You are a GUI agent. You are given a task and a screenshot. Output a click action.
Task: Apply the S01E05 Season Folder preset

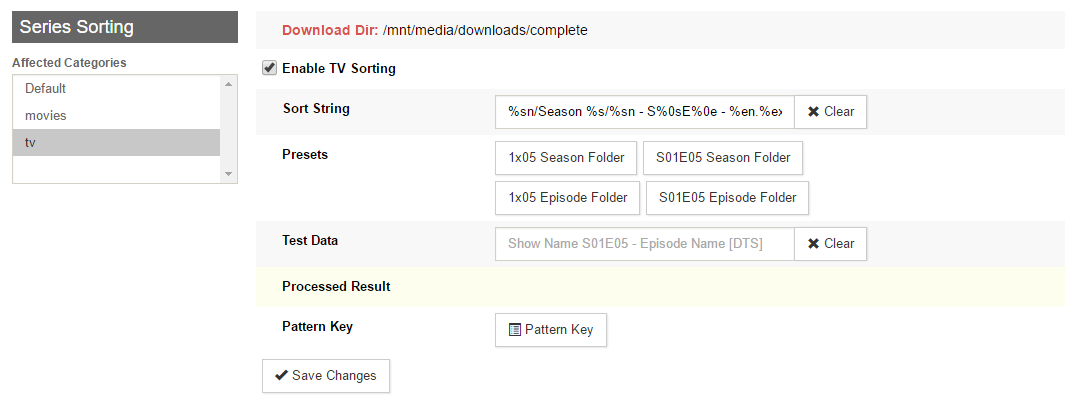pos(723,158)
